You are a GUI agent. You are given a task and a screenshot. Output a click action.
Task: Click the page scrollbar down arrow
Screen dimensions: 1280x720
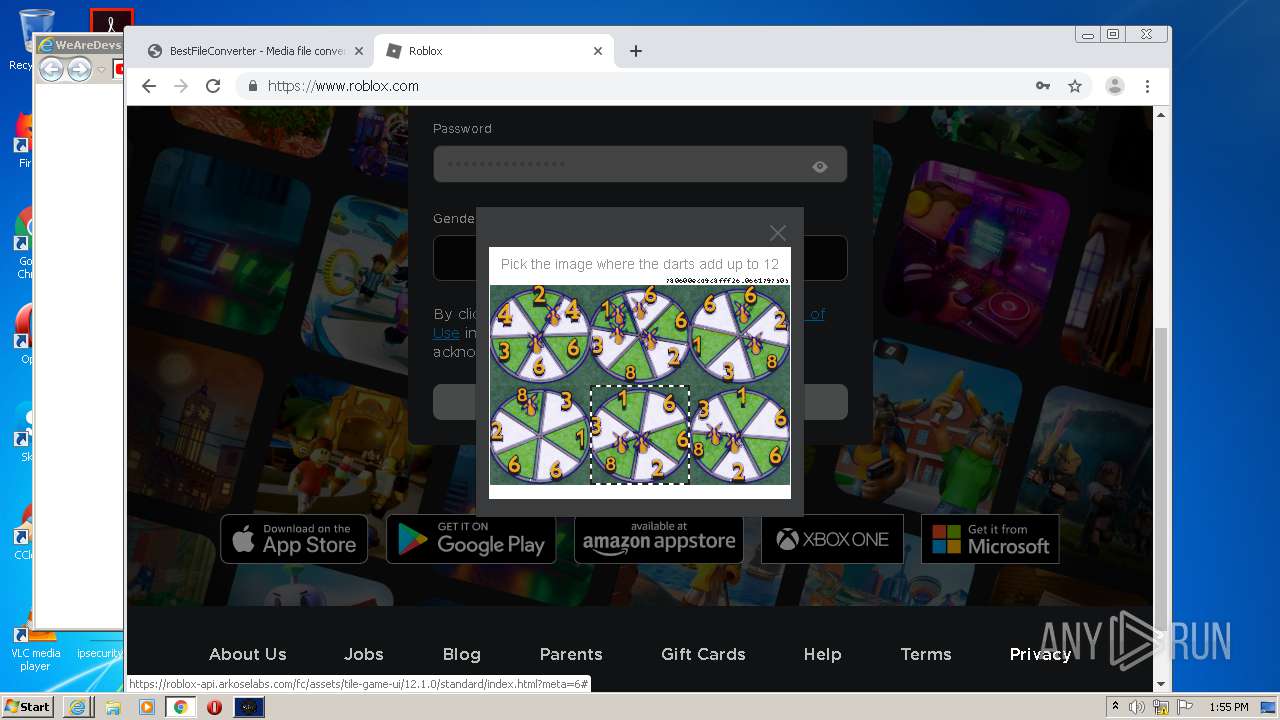1161,684
